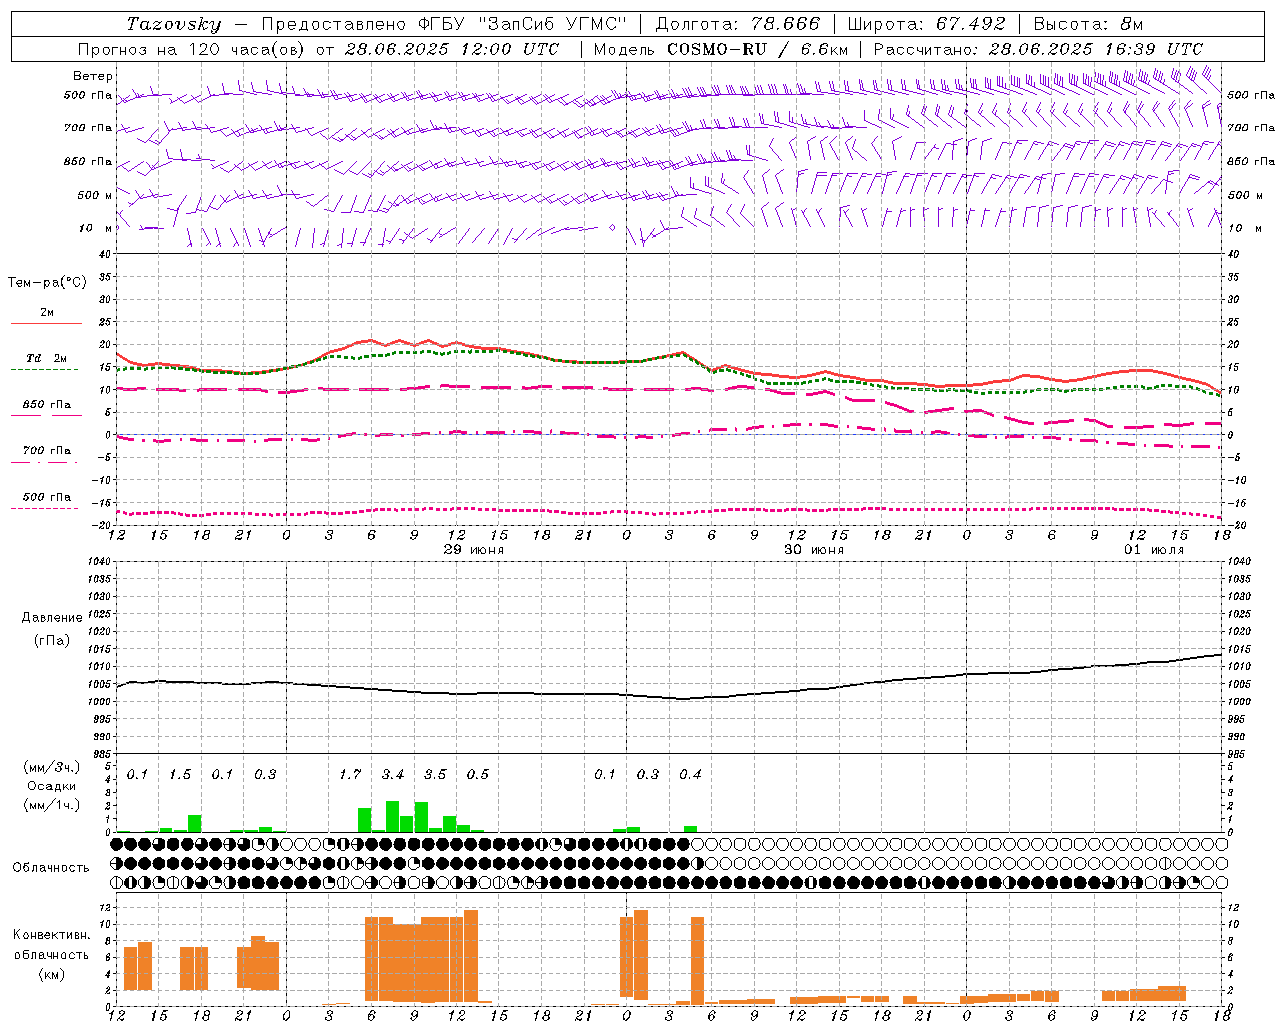This screenshot has height=1024, width=1280.
Task: Click the 3.4 precipitation total
Action: click(x=393, y=775)
